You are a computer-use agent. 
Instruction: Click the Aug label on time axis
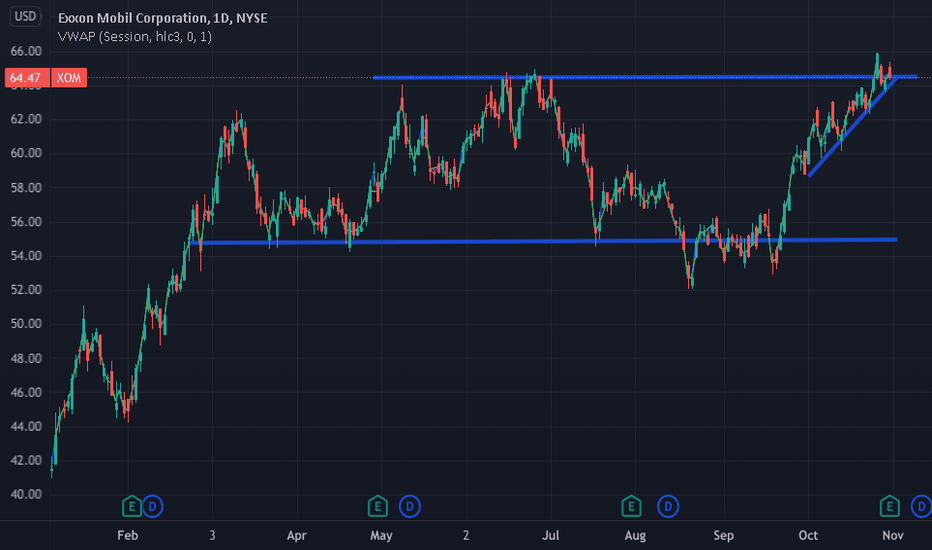coord(635,535)
